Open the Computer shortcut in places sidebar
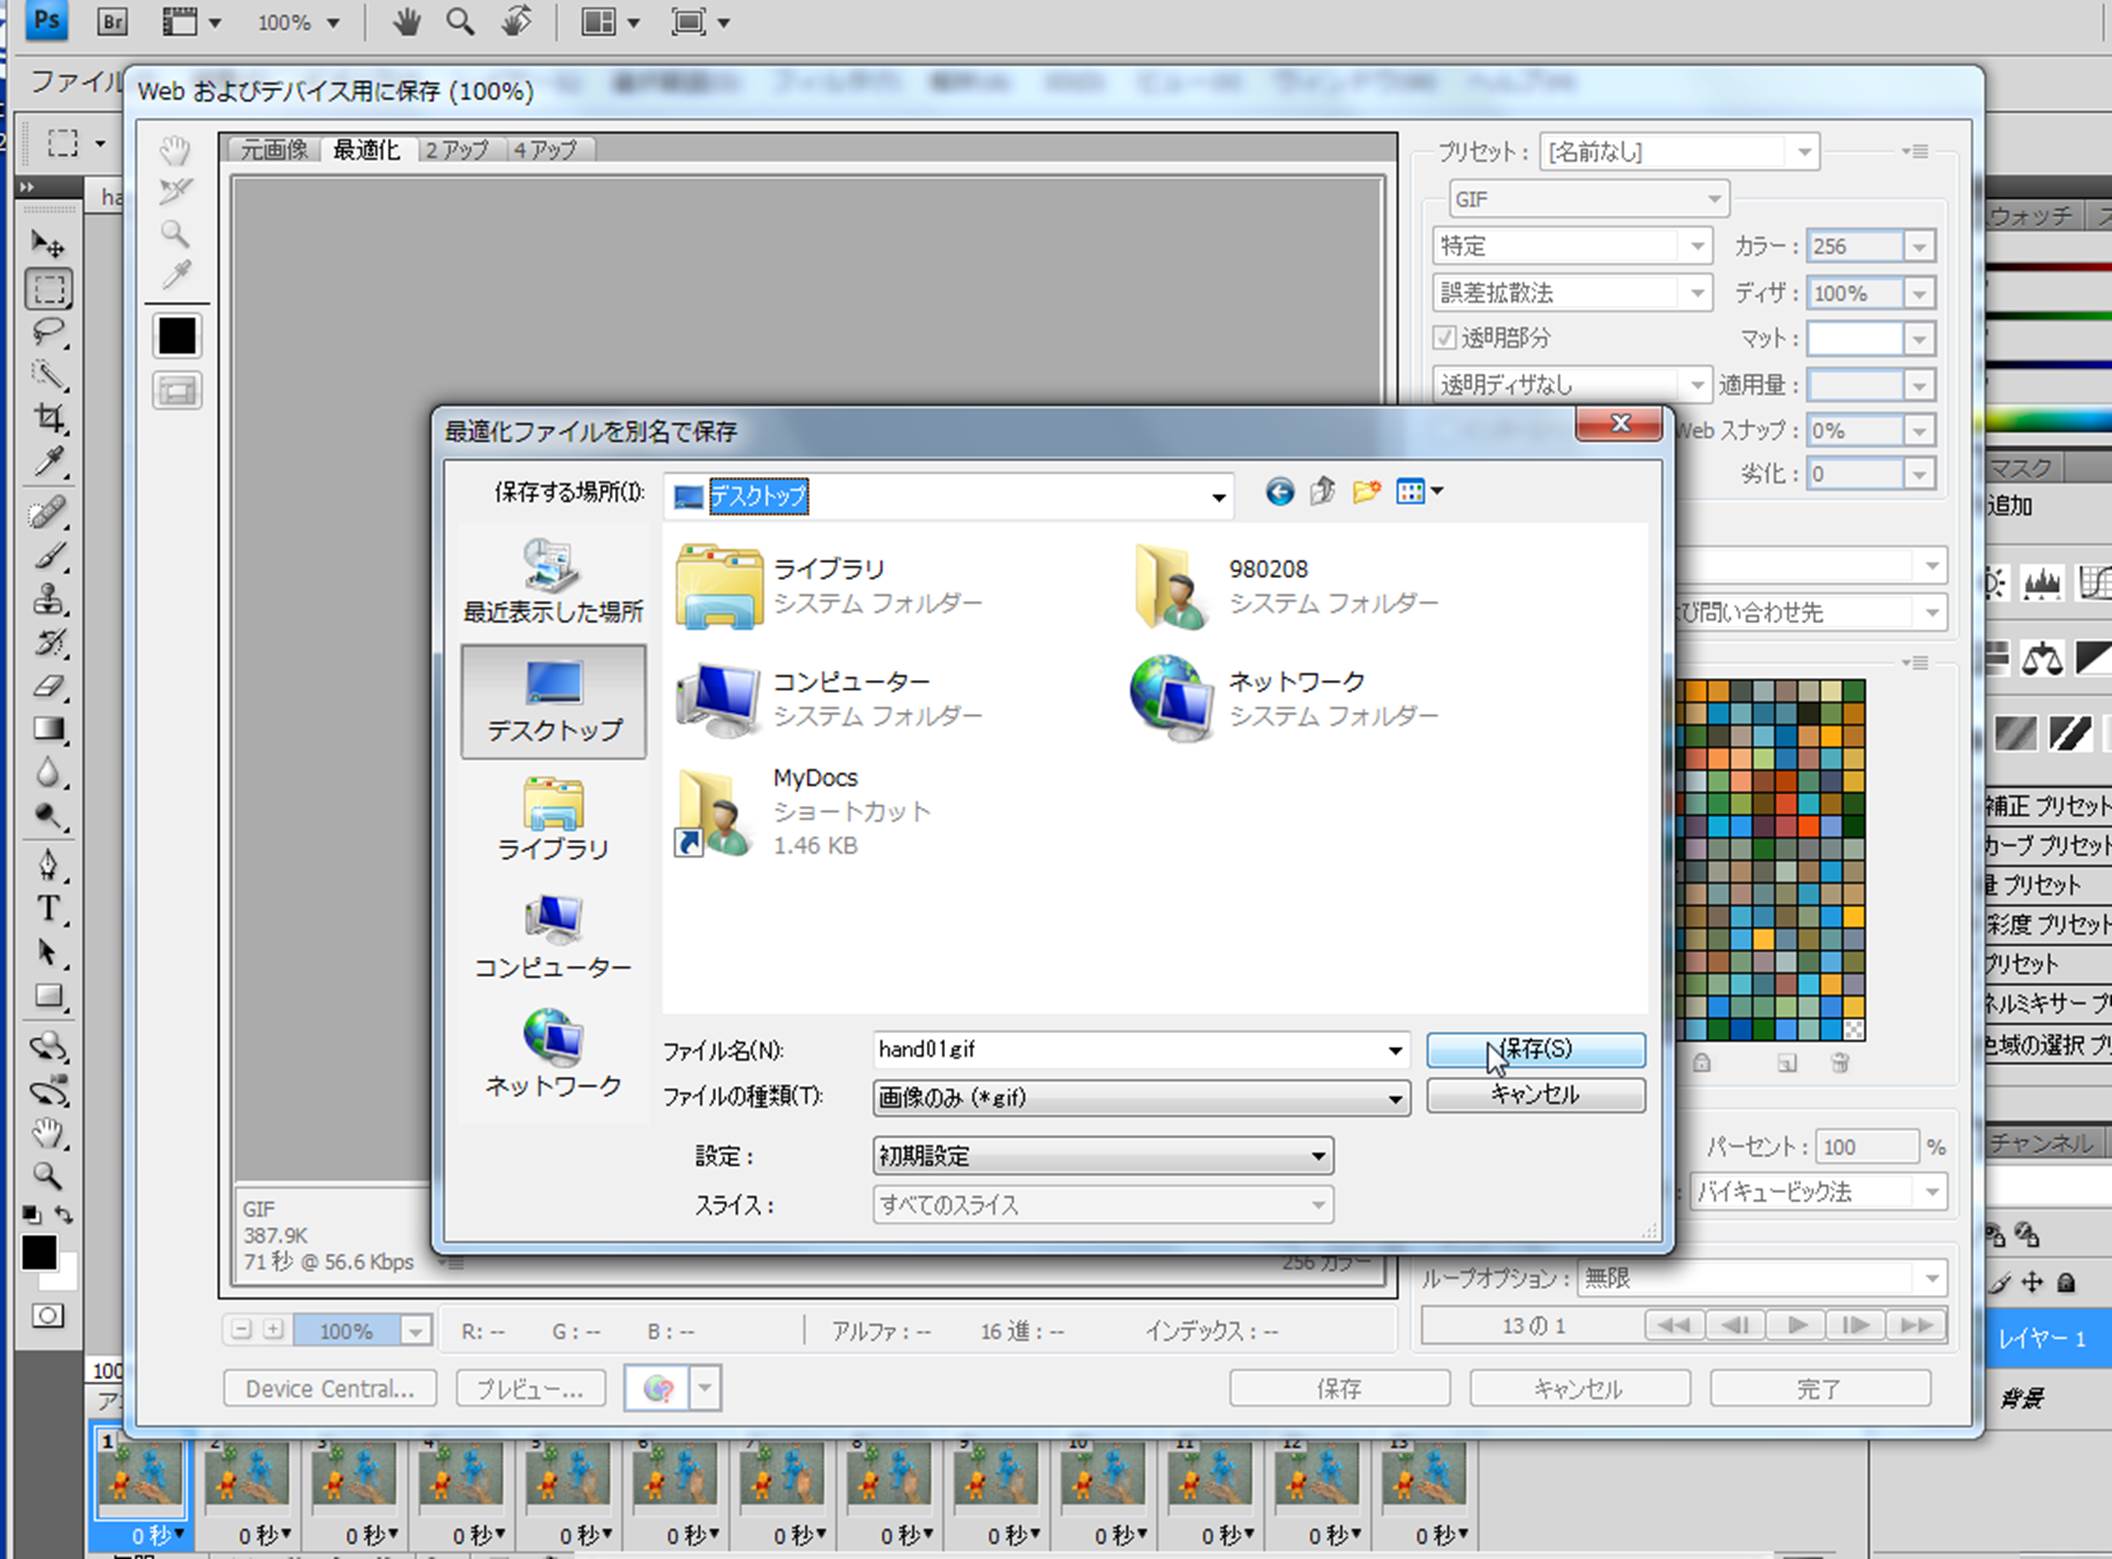This screenshot has height=1559, width=2112. [x=553, y=937]
